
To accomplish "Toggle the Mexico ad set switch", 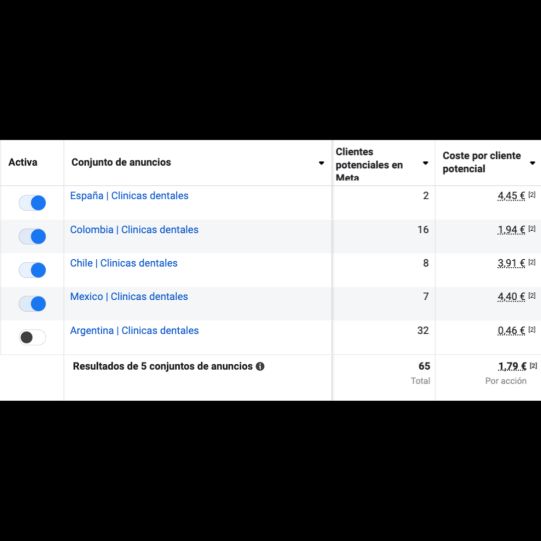I will 32,304.
